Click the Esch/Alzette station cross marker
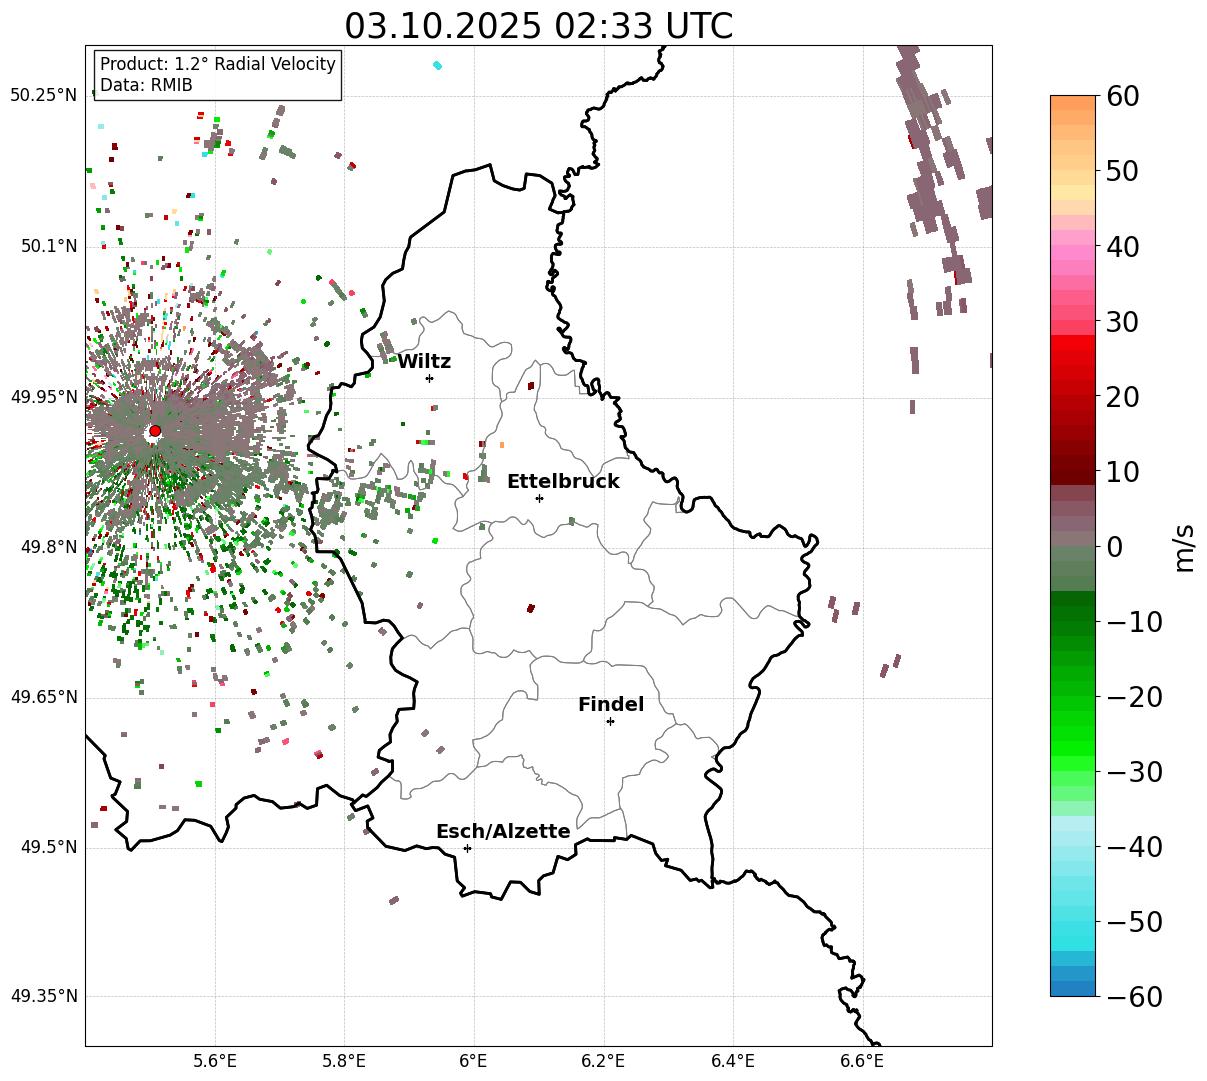The height and width of the screenshot is (1081, 1207). click(x=467, y=848)
